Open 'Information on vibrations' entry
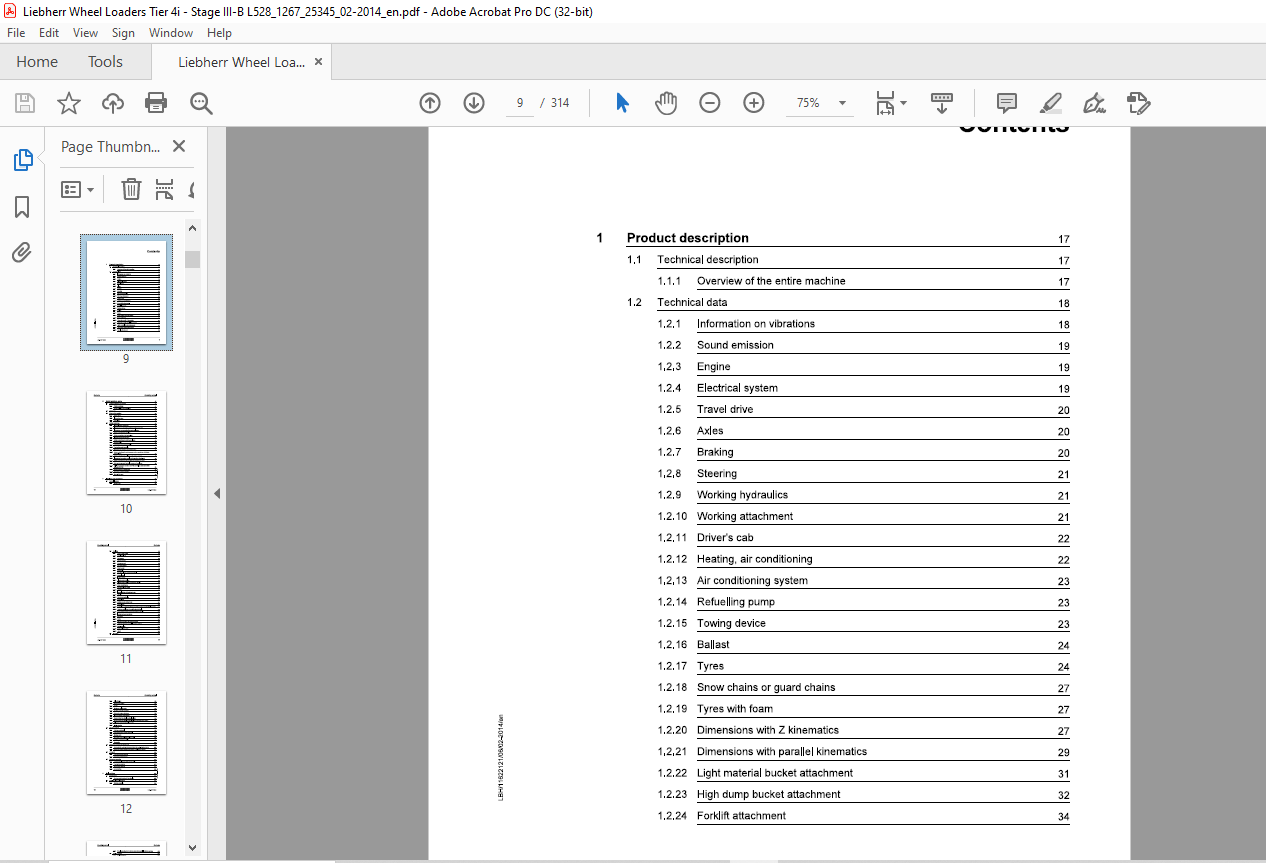This screenshot has width=1266, height=863. 756,324
